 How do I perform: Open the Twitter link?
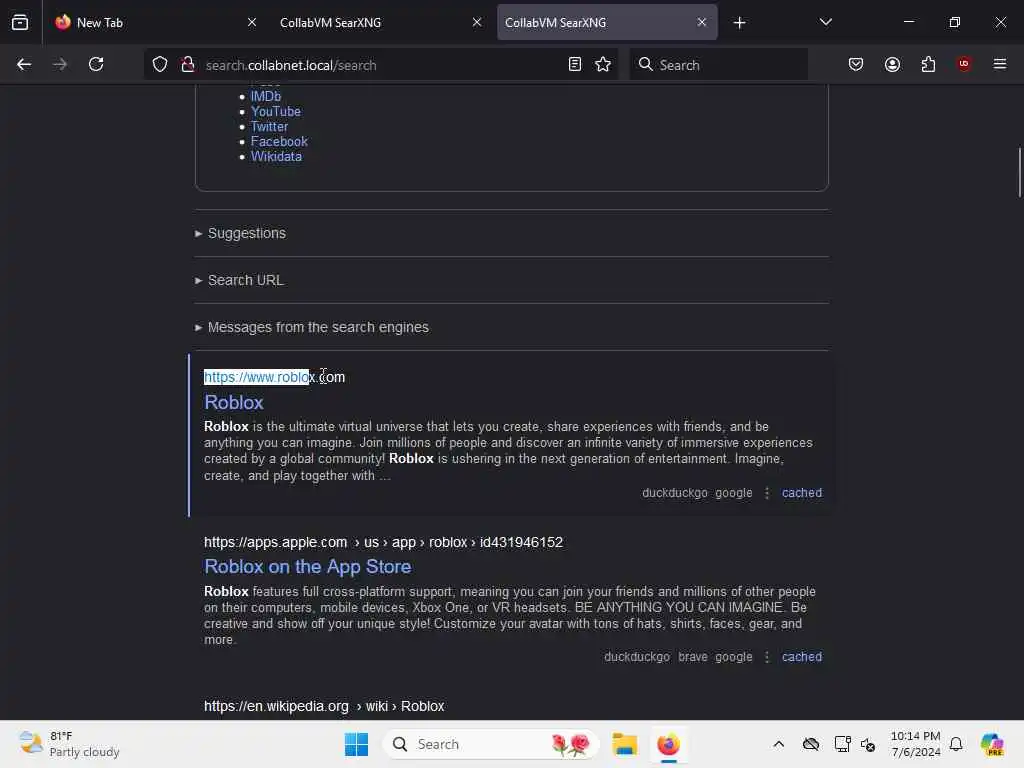tap(269, 127)
